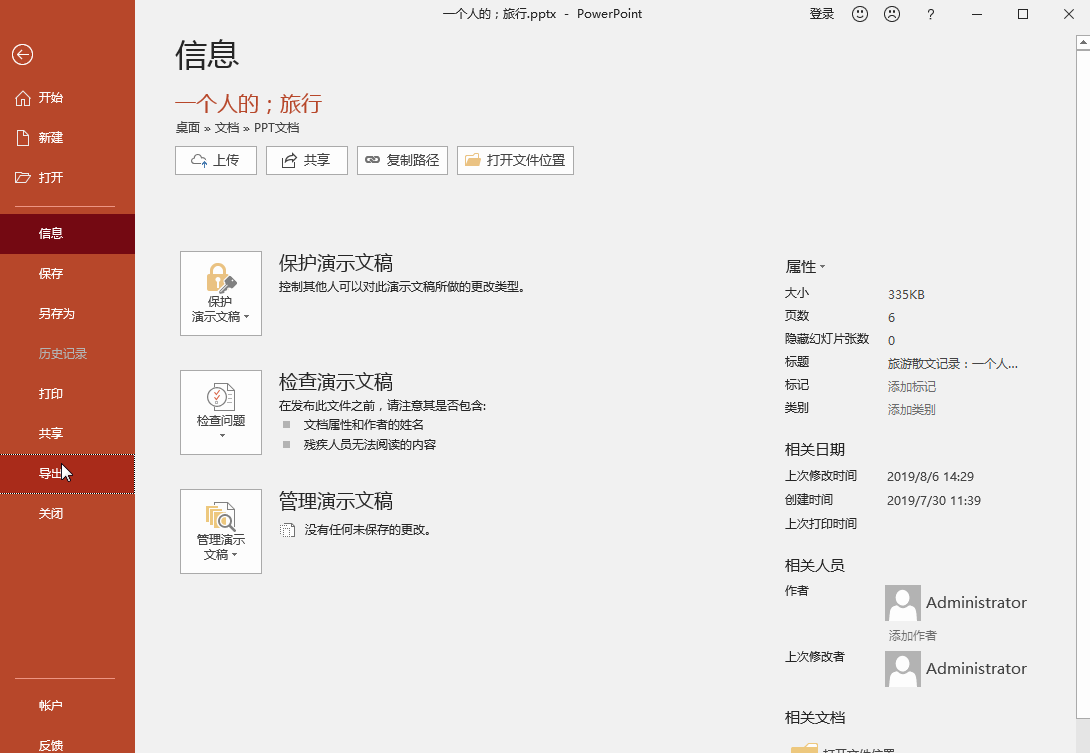The width and height of the screenshot is (1090, 753).
Task: Click the 共享 share button in header
Action: pyautogui.click(x=306, y=160)
